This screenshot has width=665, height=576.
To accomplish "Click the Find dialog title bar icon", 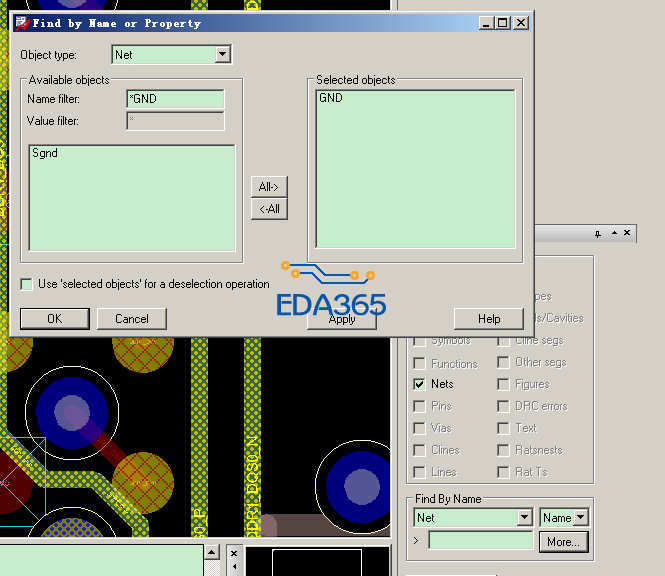I will coord(21,22).
